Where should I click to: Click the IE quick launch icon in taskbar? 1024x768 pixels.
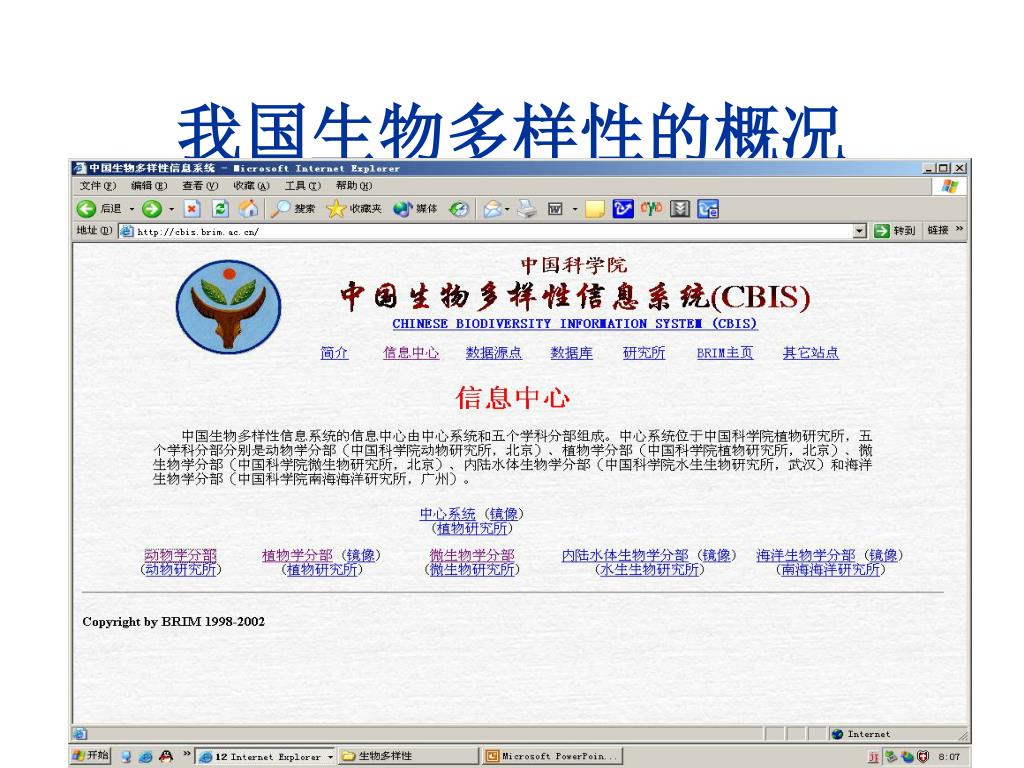146,756
